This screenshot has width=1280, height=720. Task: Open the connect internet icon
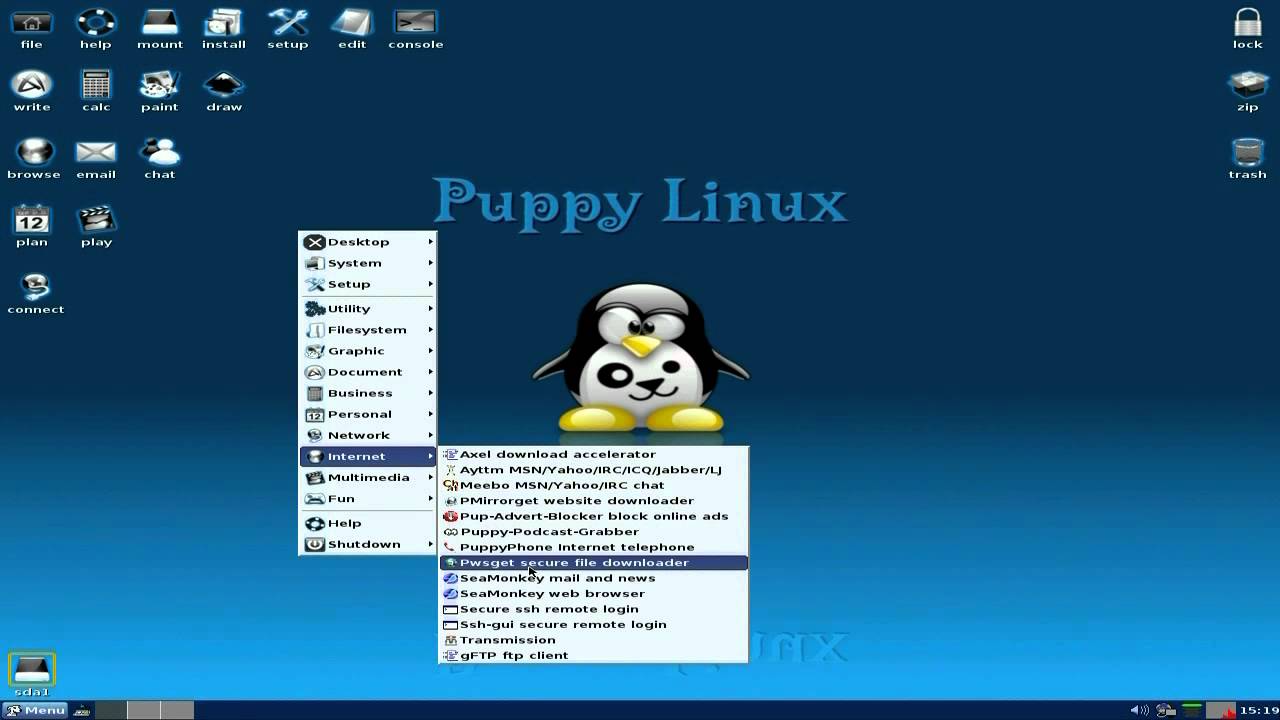coord(36,293)
